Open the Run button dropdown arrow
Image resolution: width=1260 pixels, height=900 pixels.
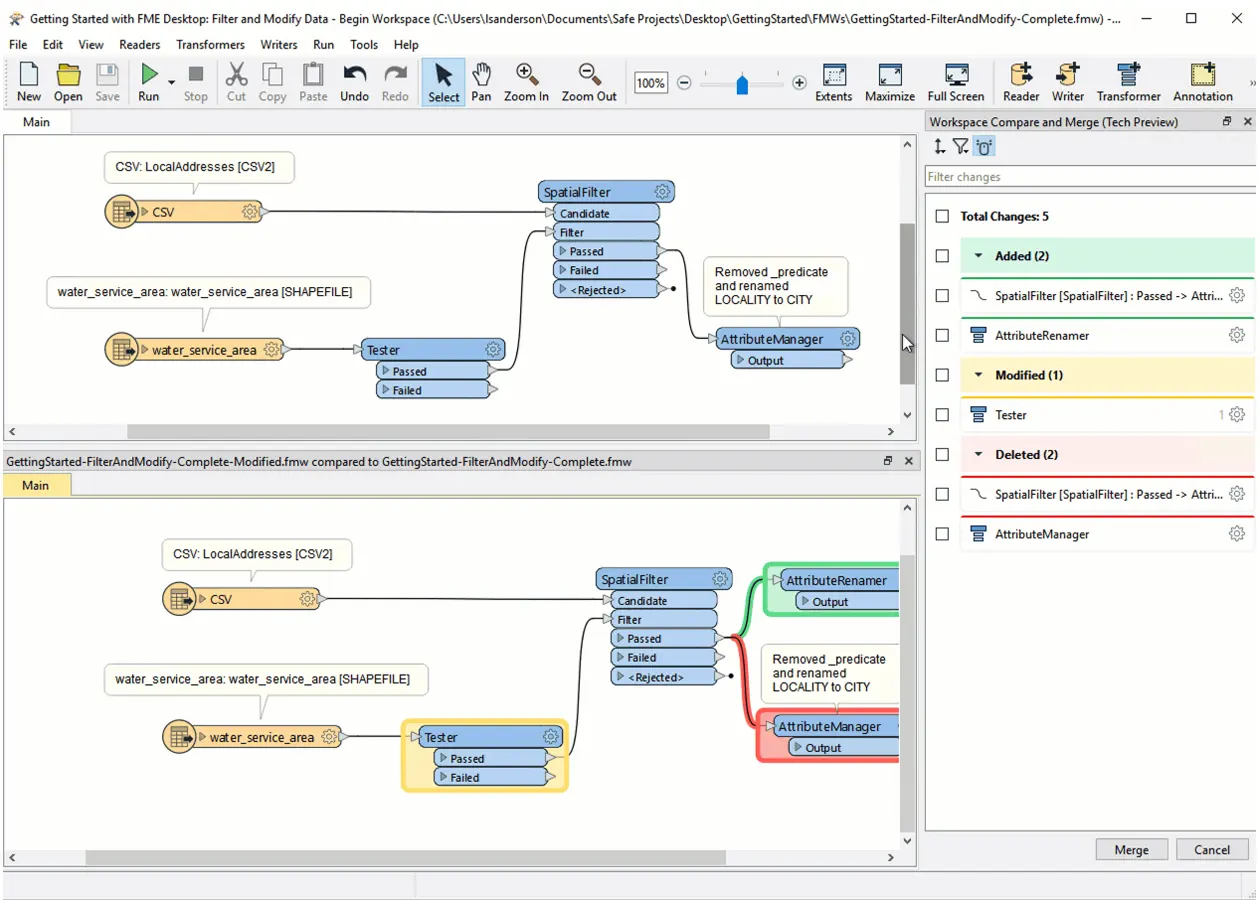point(171,82)
